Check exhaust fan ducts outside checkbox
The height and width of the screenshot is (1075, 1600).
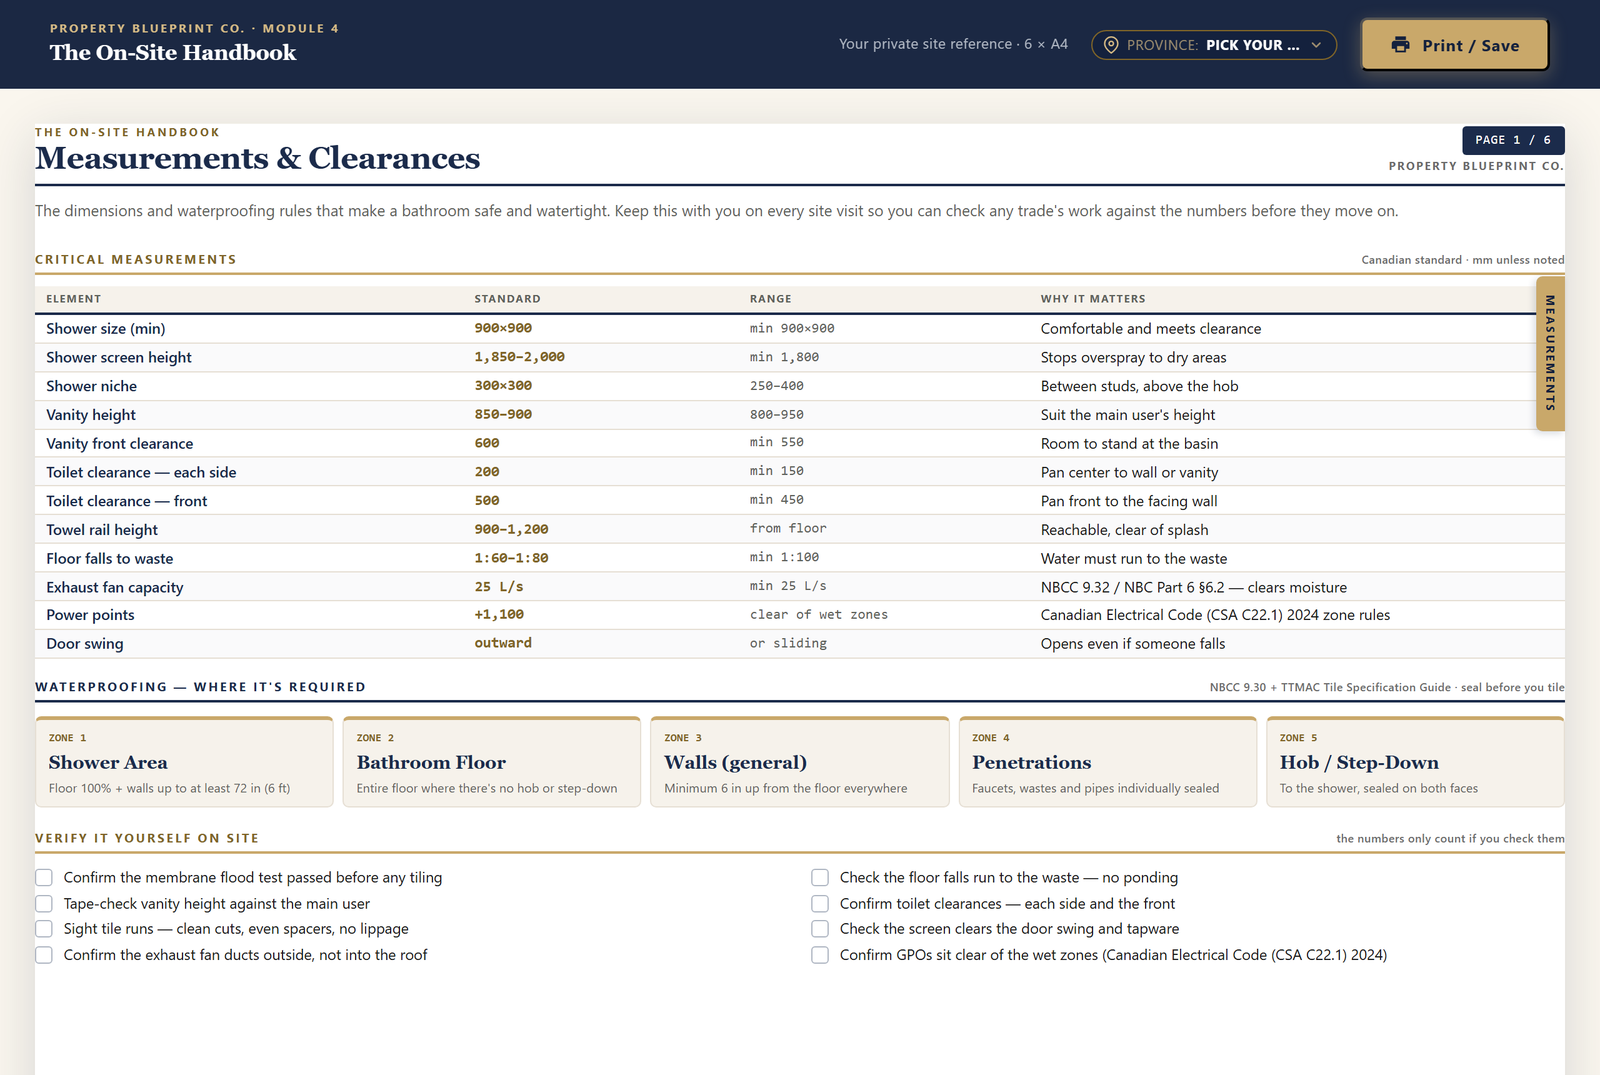(44, 955)
